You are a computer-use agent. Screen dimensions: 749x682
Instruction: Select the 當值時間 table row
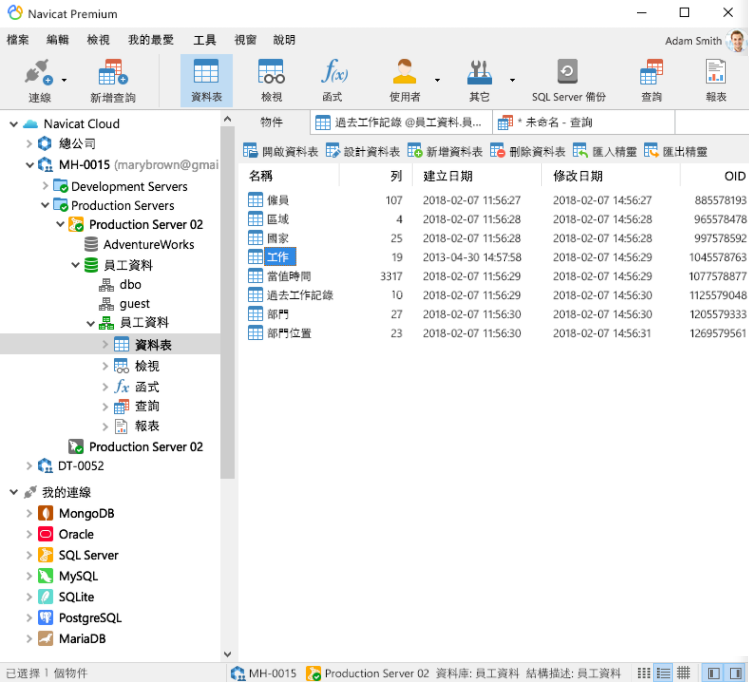(494, 276)
